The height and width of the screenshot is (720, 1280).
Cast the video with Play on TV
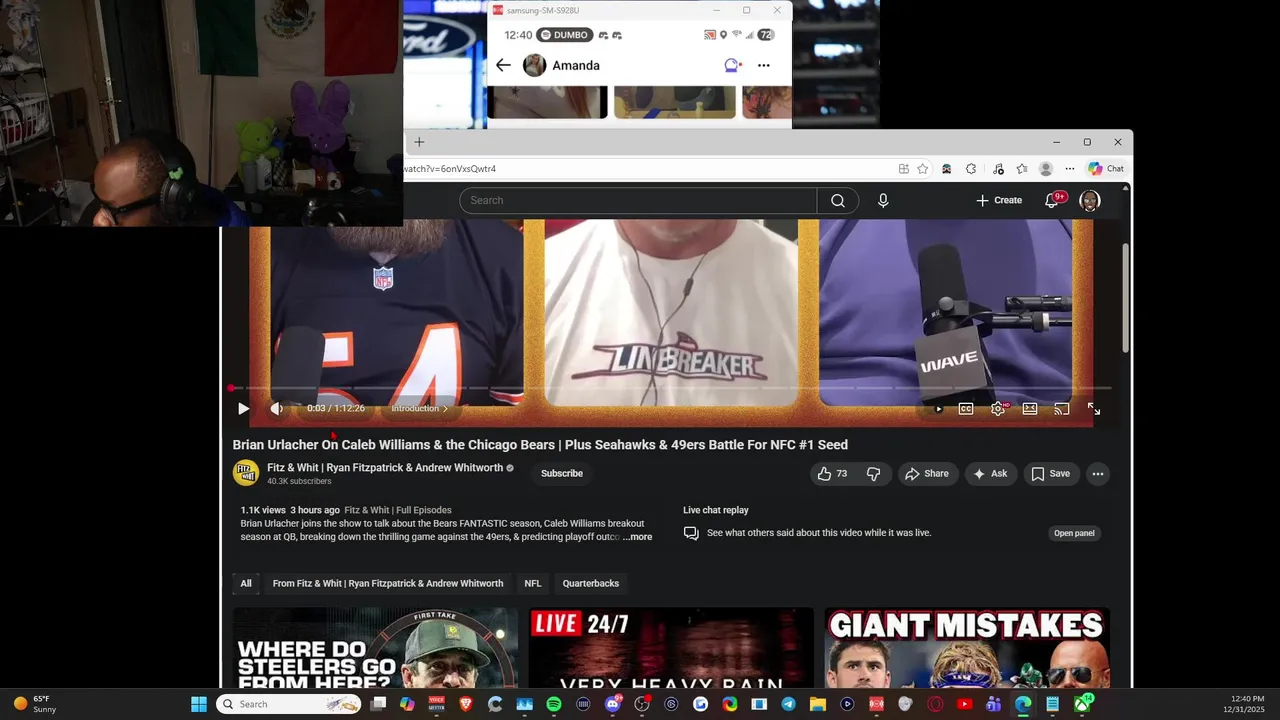click(x=1062, y=409)
